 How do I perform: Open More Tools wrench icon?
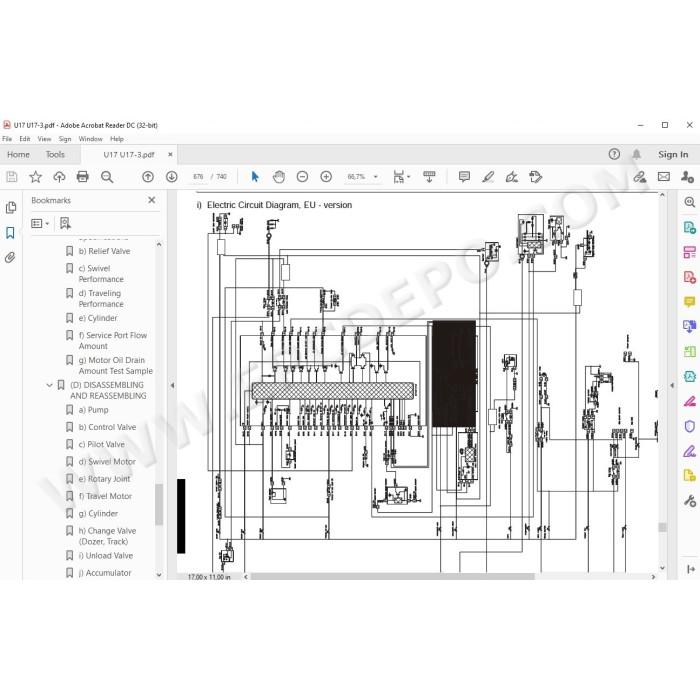[689, 501]
